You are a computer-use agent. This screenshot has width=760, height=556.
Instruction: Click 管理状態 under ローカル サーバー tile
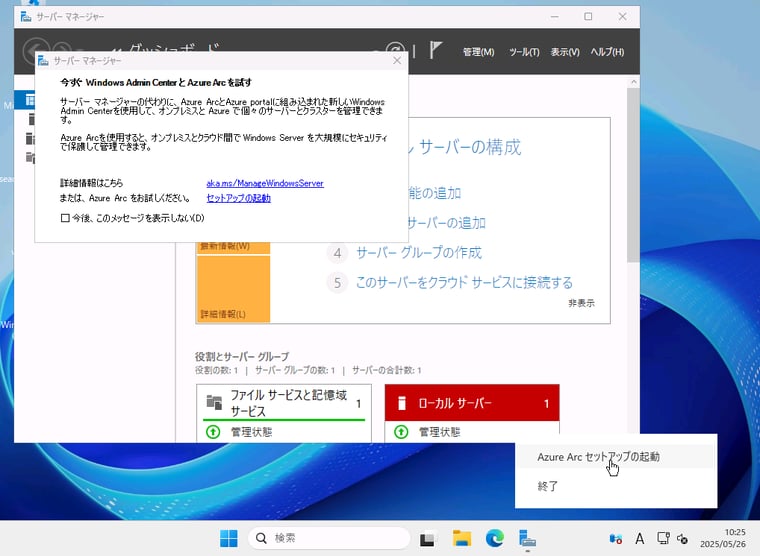[439, 432]
